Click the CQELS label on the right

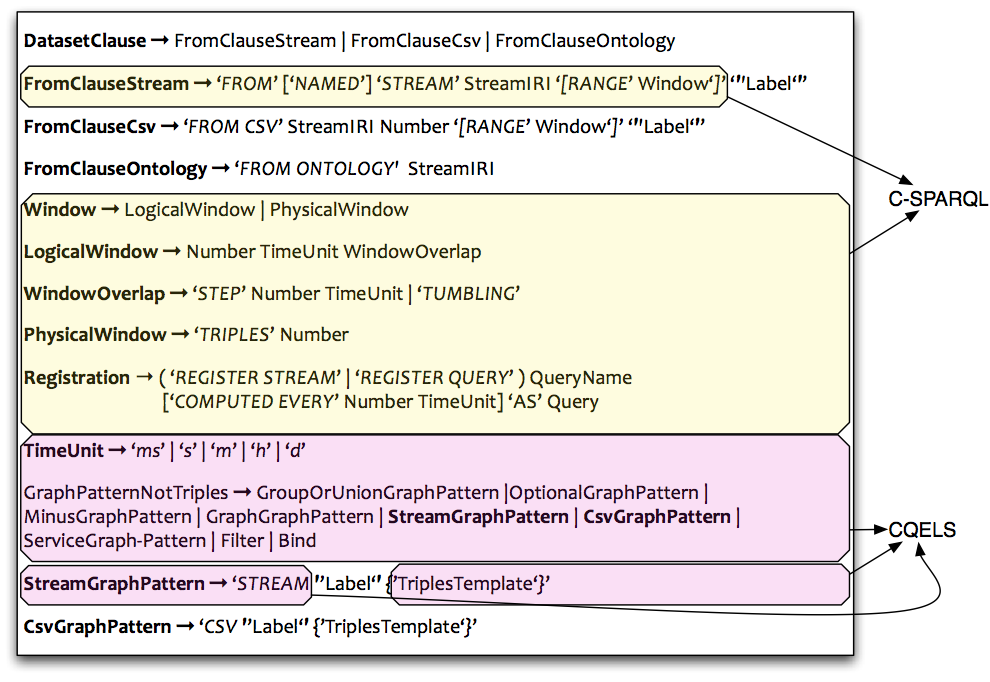(922, 529)
